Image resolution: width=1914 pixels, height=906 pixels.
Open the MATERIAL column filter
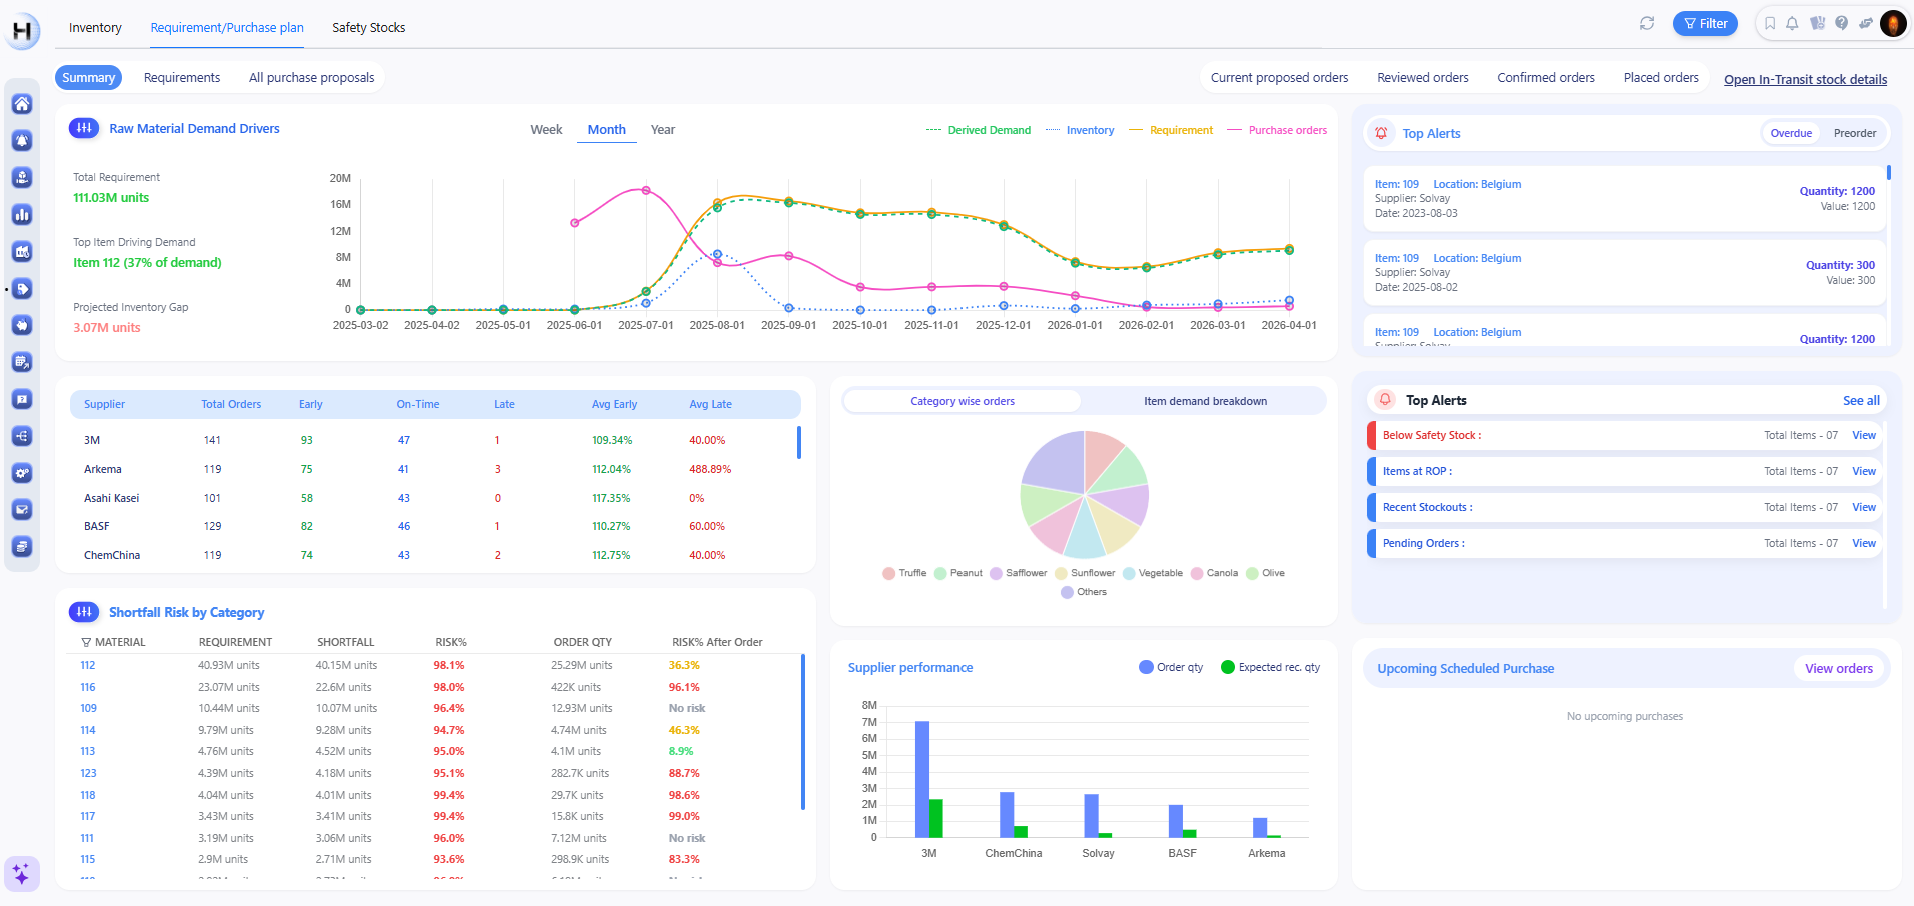pyautogui.click(x=86, y=643)
